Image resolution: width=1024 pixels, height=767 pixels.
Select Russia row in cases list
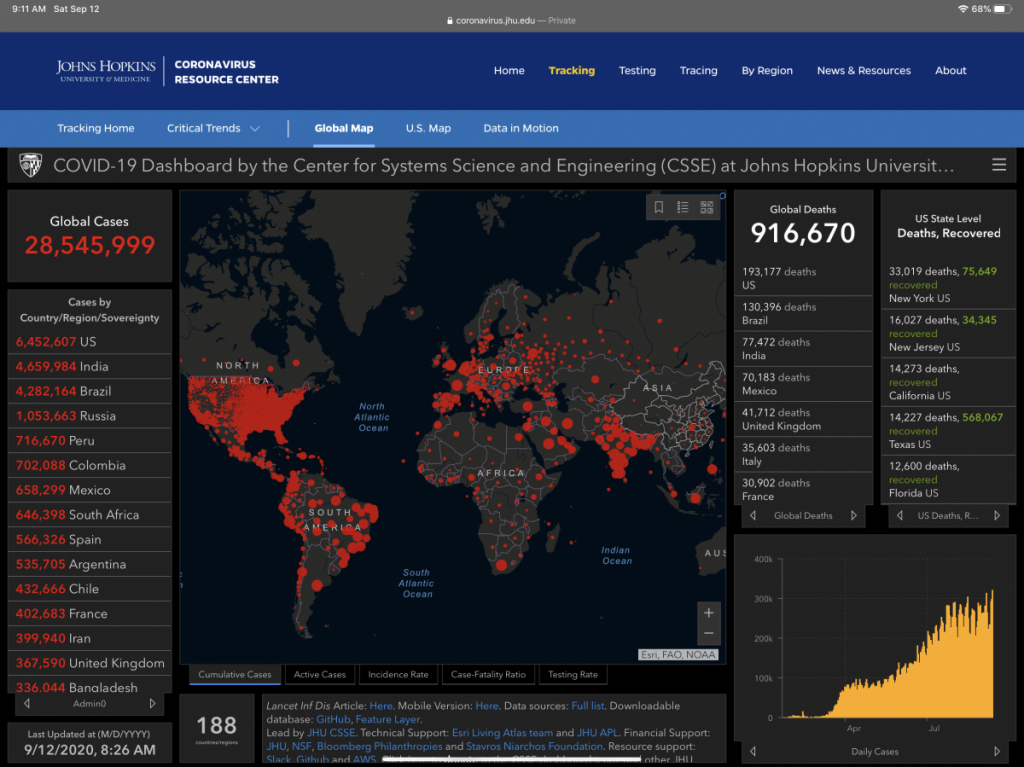(x=89, y=416)
